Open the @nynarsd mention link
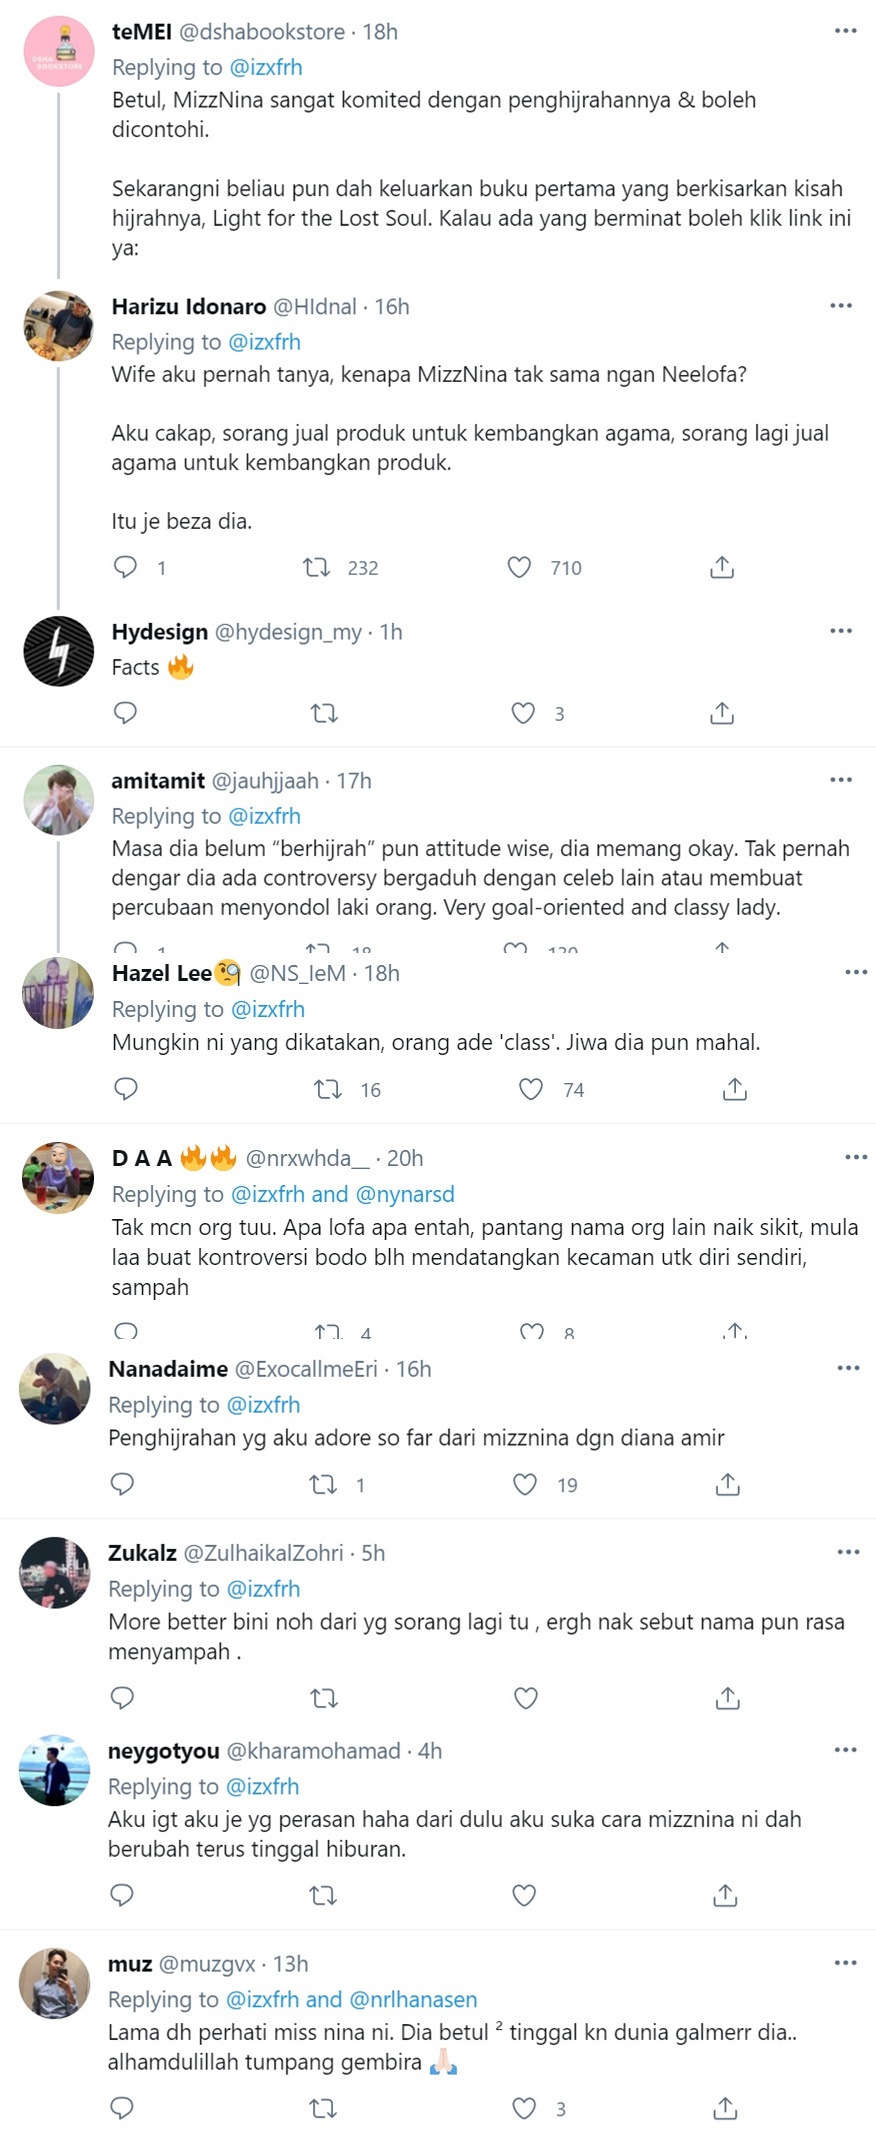876x2137 pixels. click(405, 1194)
